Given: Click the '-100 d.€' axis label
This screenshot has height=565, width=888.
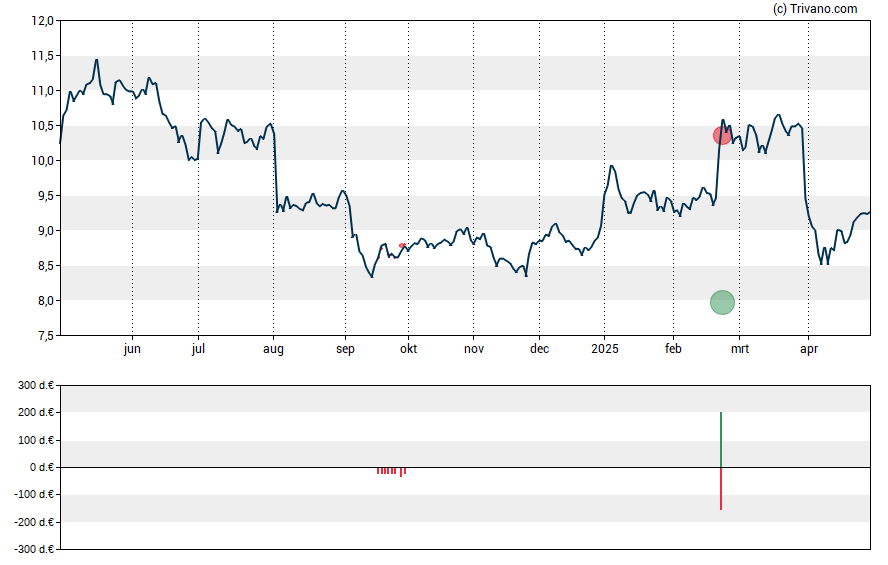Looking at the screenshot, I should coord(34,494).
